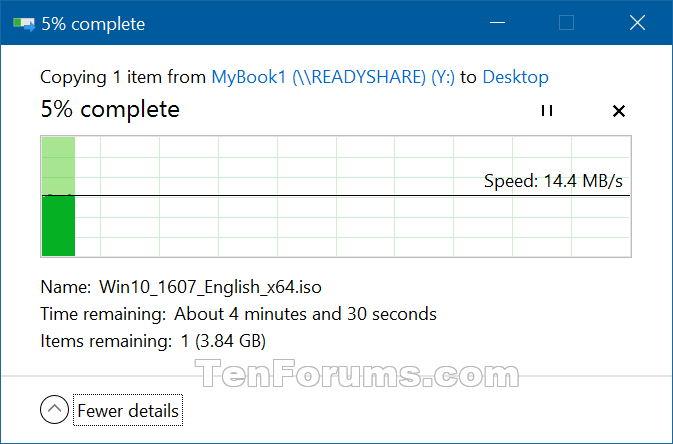Click the large 5% complete heading
The width and height of the screenshot is (673, 444).
(x=110, y=109)
